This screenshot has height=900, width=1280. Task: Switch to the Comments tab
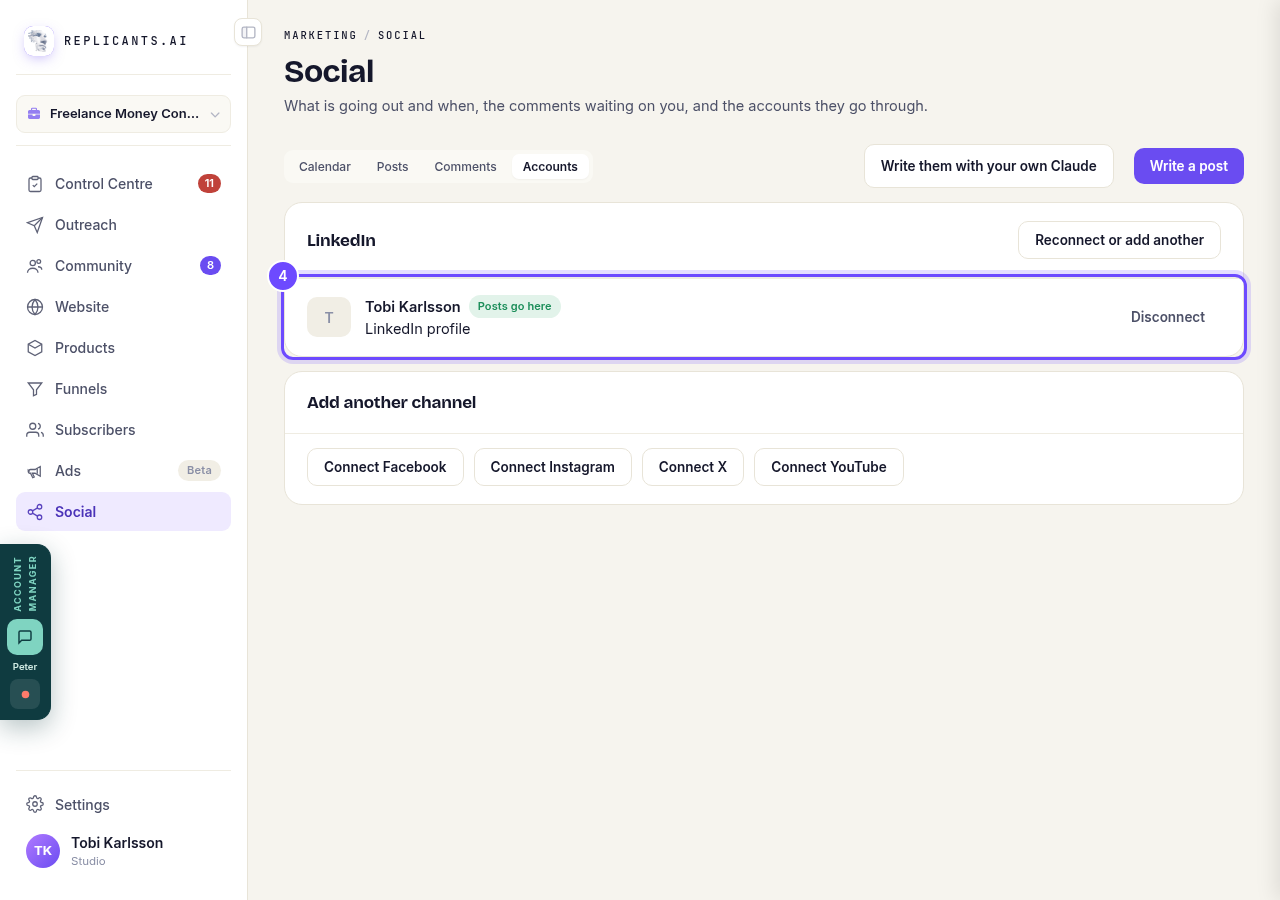[465, 167]
